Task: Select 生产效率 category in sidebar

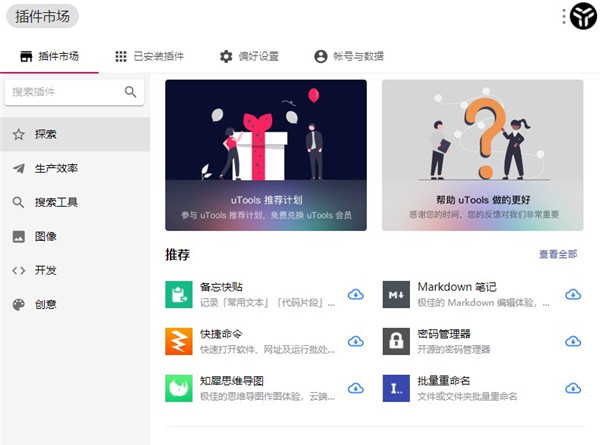Action: (75, 168)
